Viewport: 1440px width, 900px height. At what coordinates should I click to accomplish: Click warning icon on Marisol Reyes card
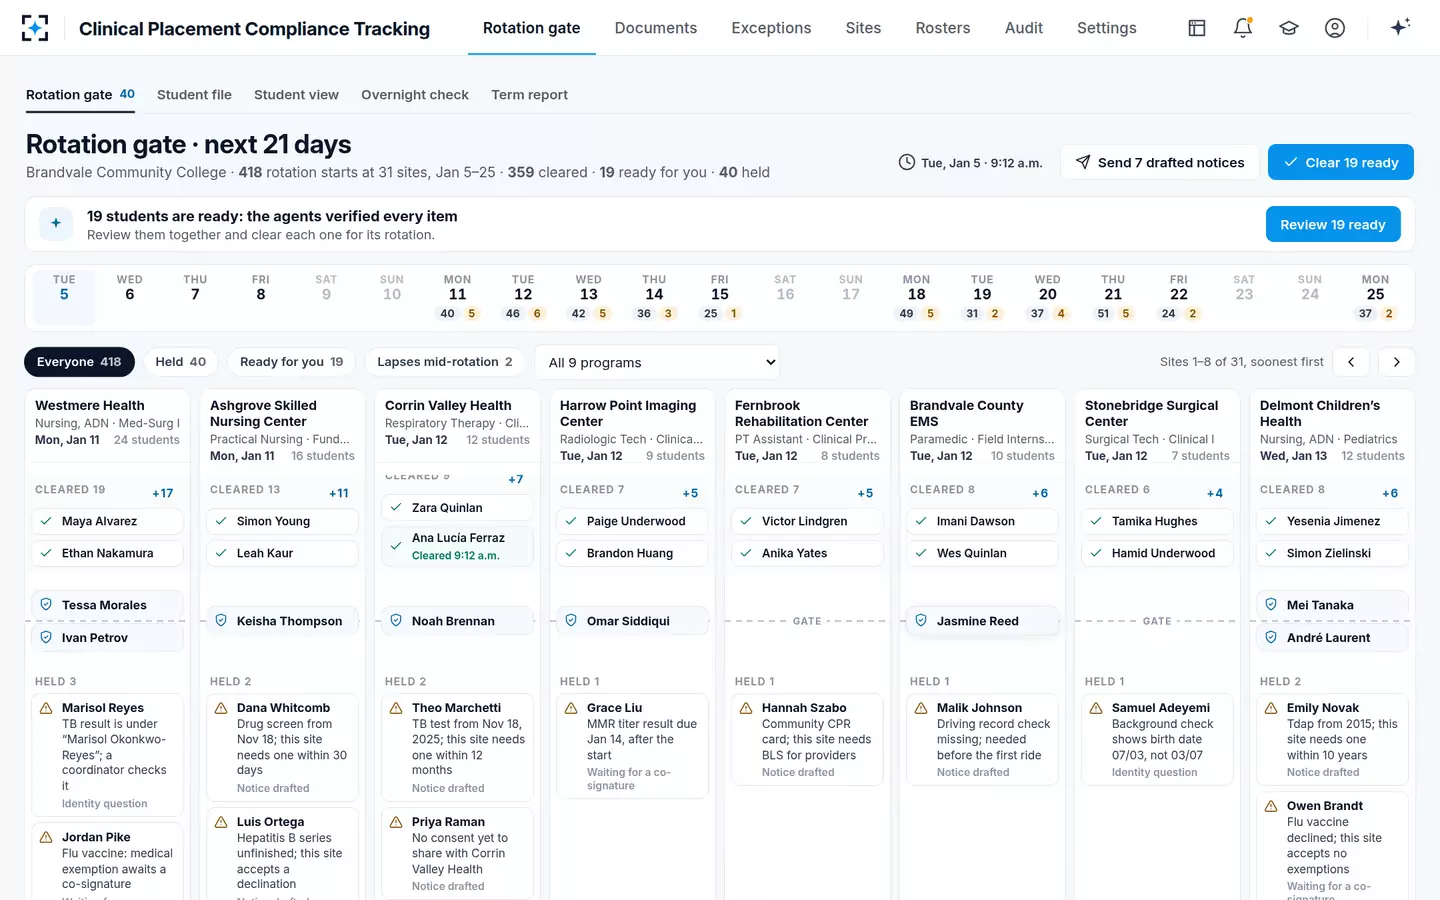click(46, 708)
